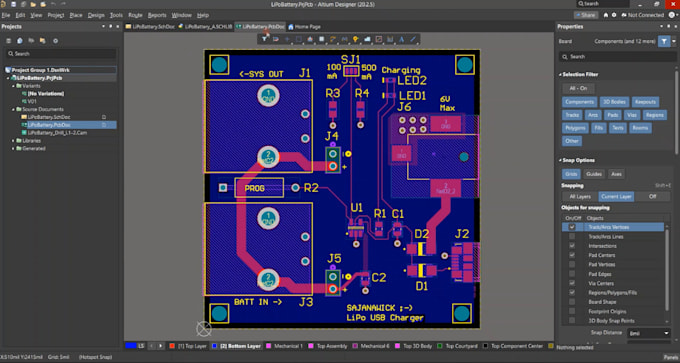The height and width of the screenshot is (363, 680).
Task: Open the dropdown arrow beside the filter button
Action: tap(674, 42)
